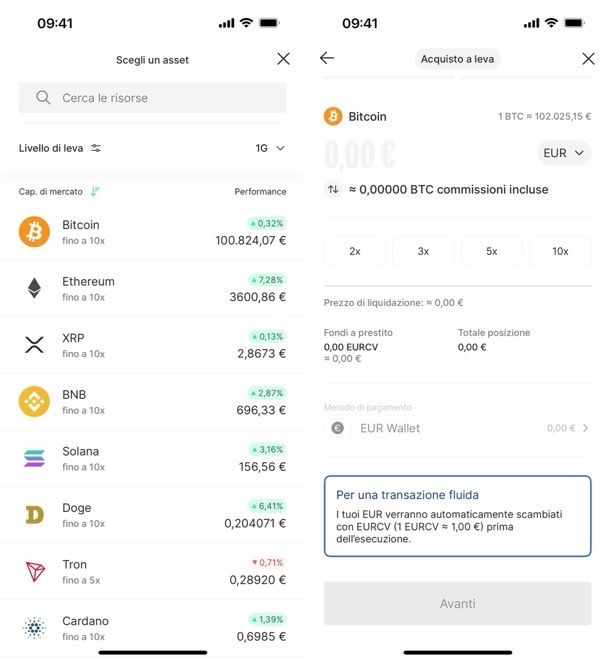Select 2x leverage option
This screenshot has width=610, height=661.
pyautogui.click(x=355, y=251)
